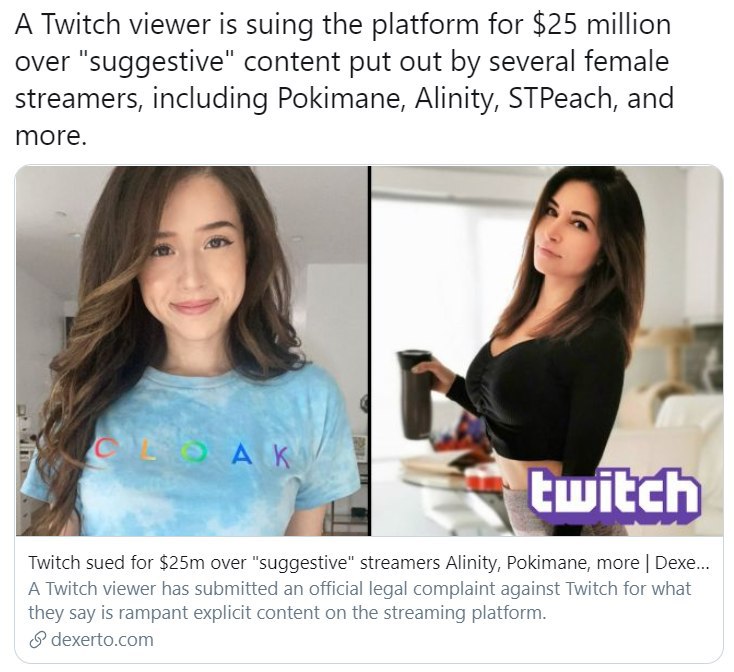
Task: Open the card headline "Twitch sued for $25m"
Action: (x=369, y=562)
